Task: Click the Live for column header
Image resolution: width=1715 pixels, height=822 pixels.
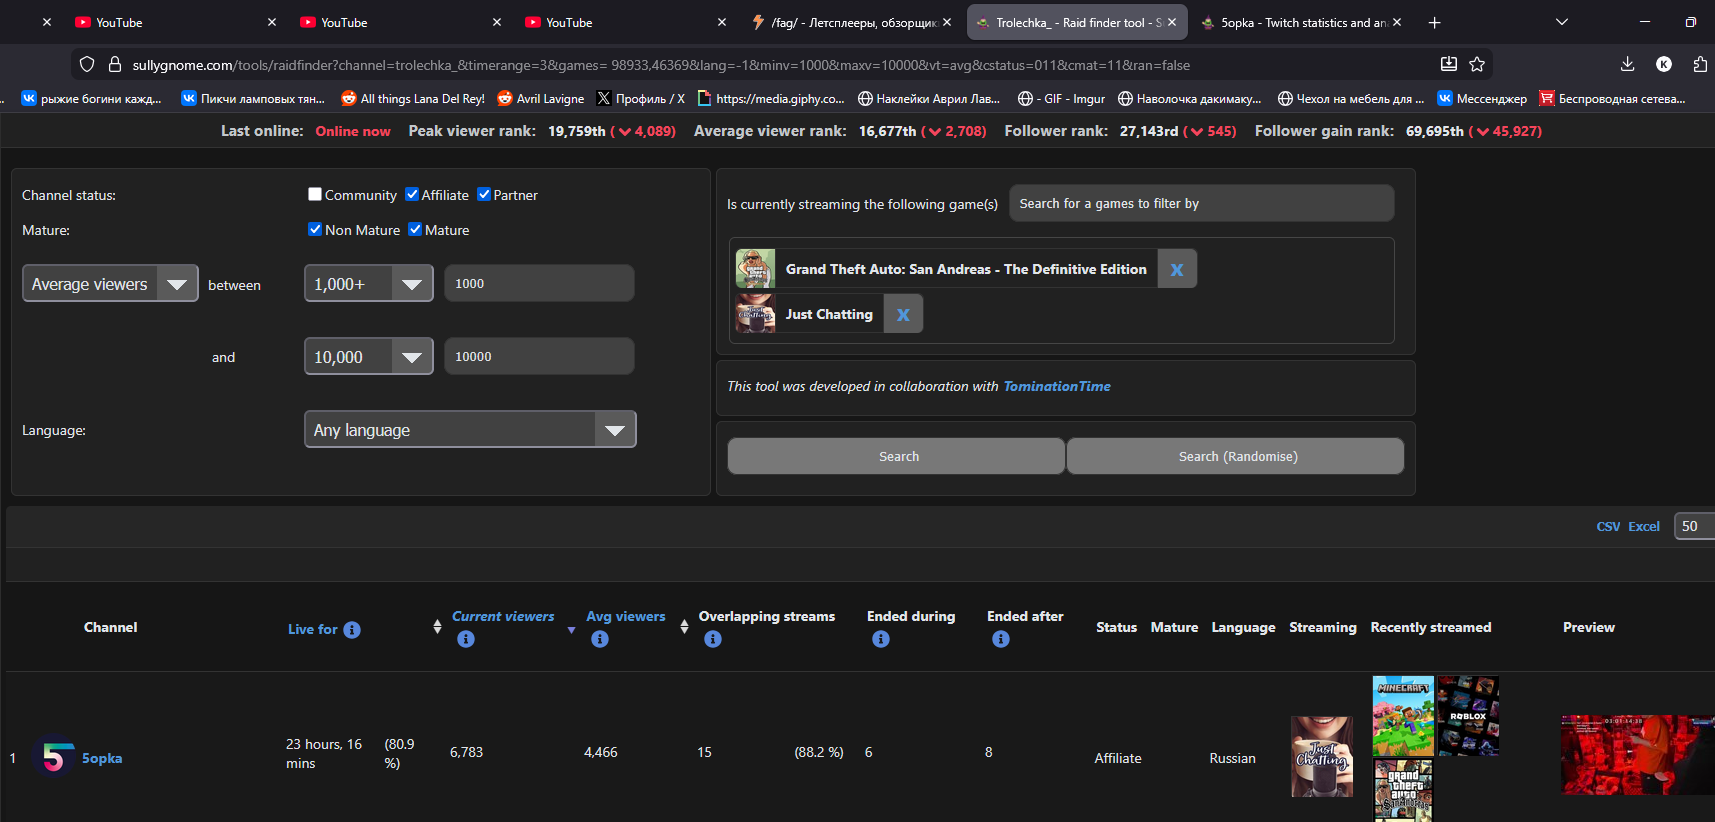Action: coord(313,629)
